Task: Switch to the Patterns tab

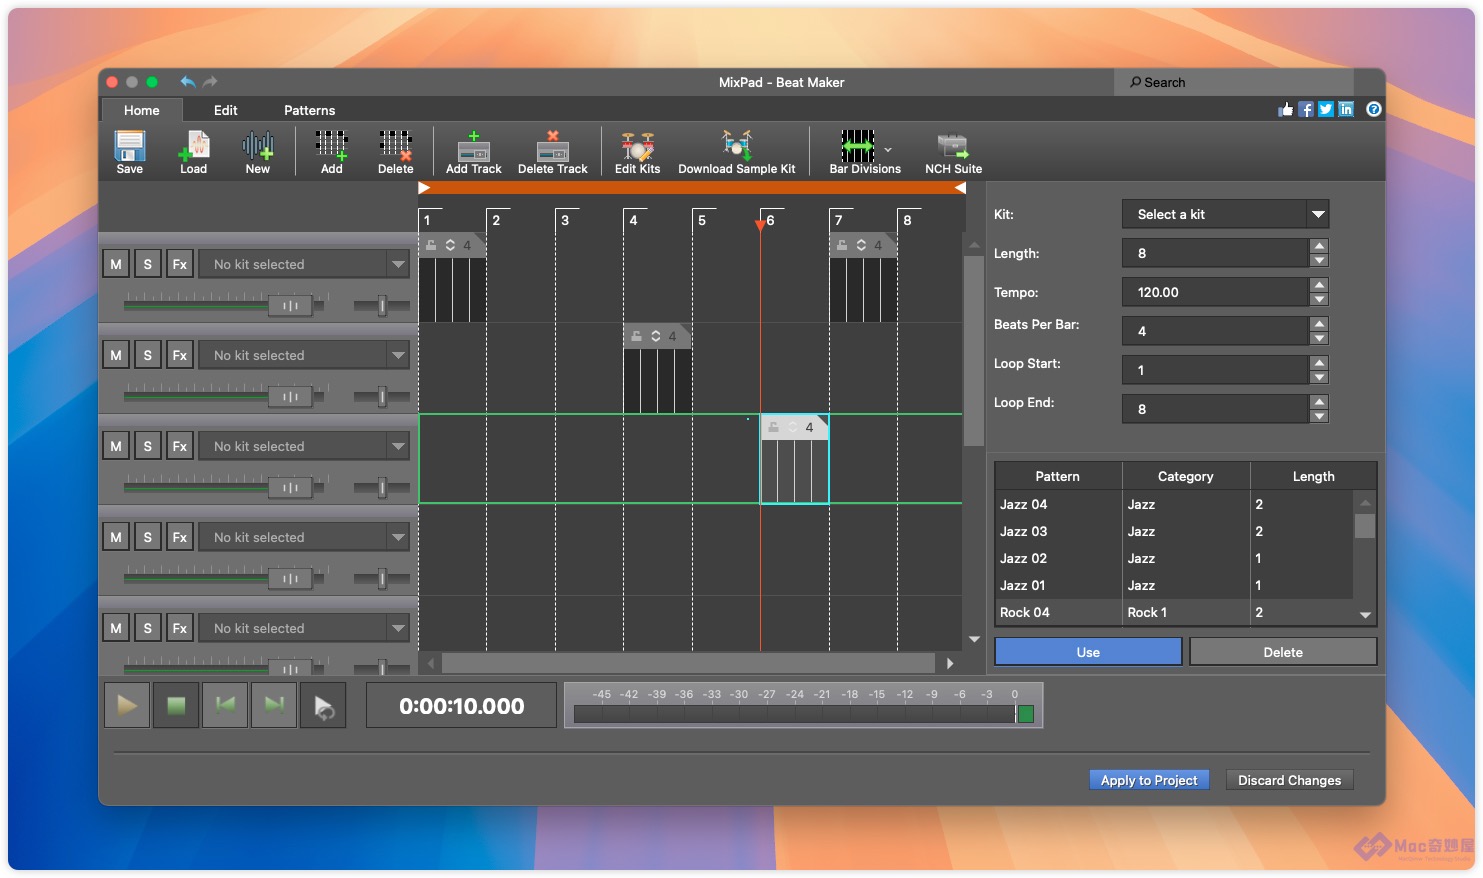Action: point(310,110)
